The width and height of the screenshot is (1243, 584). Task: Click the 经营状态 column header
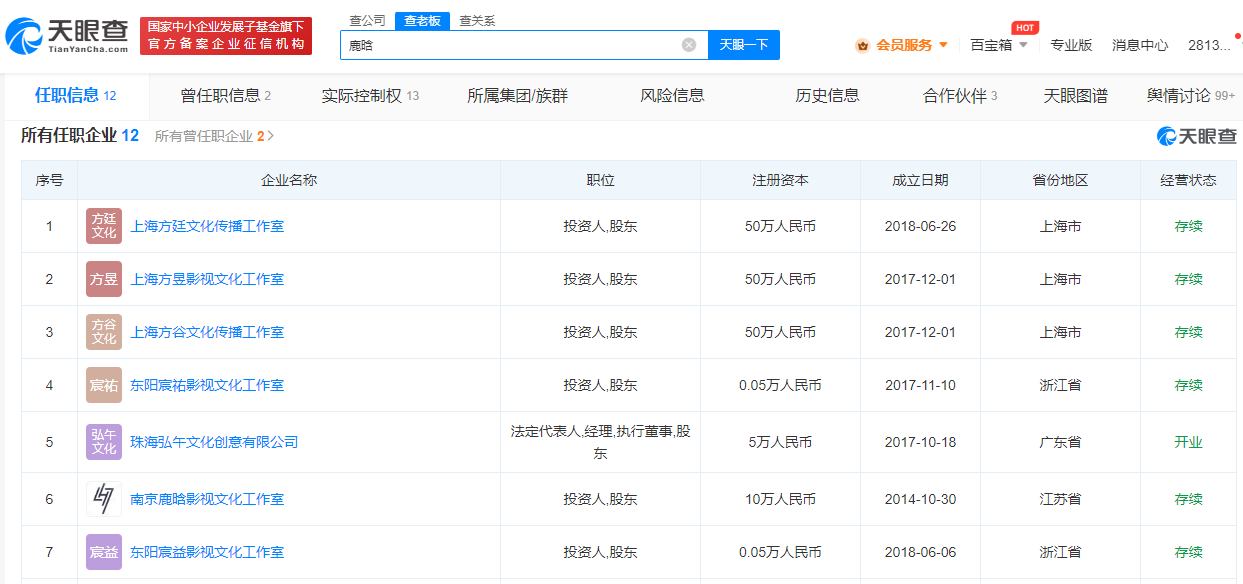coord(1188,180)
